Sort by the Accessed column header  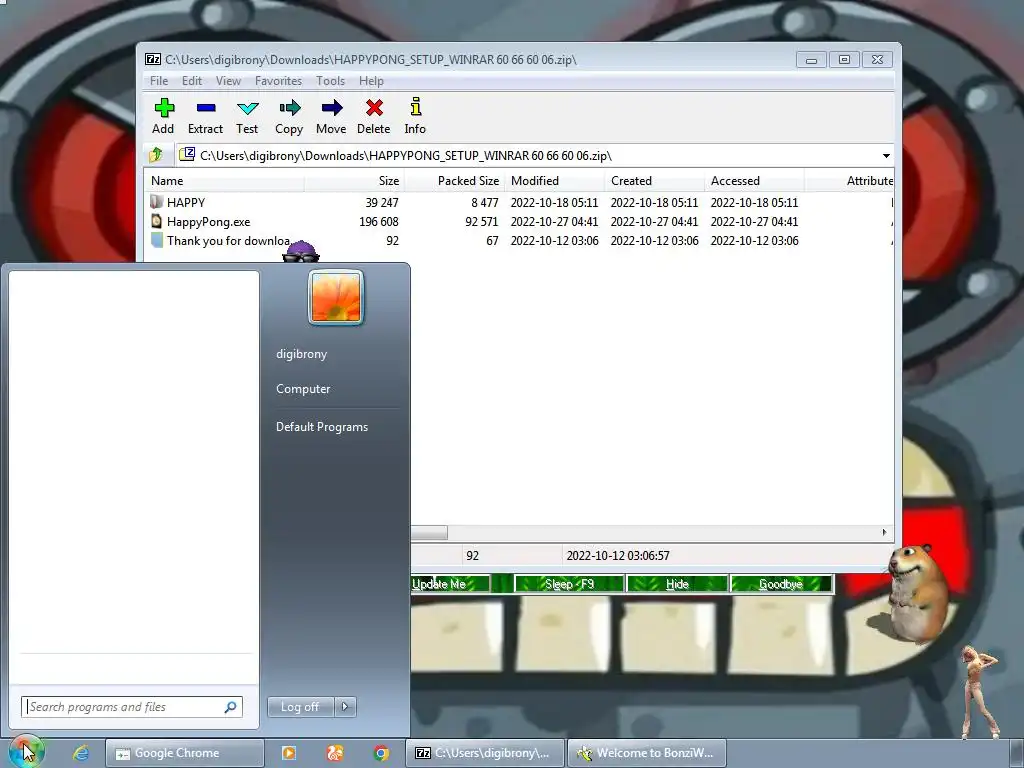(x=754, y=181)
